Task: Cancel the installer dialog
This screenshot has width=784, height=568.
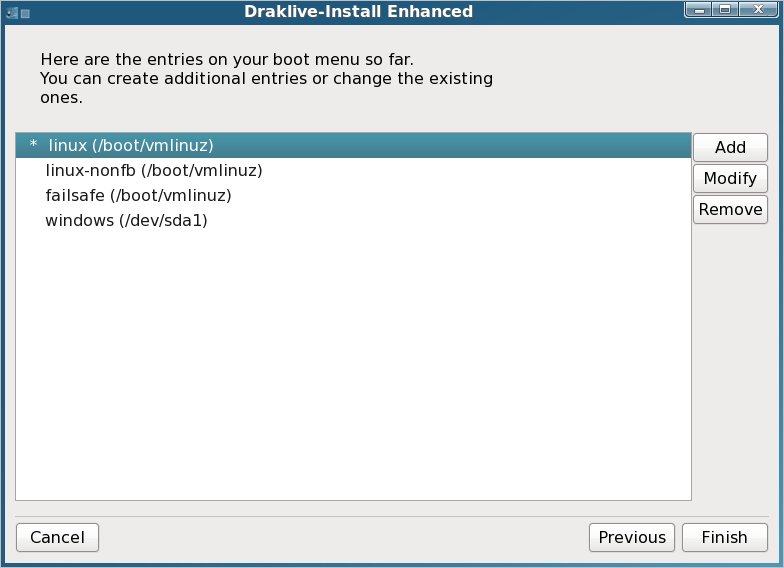Action: (x=57, y=537)
